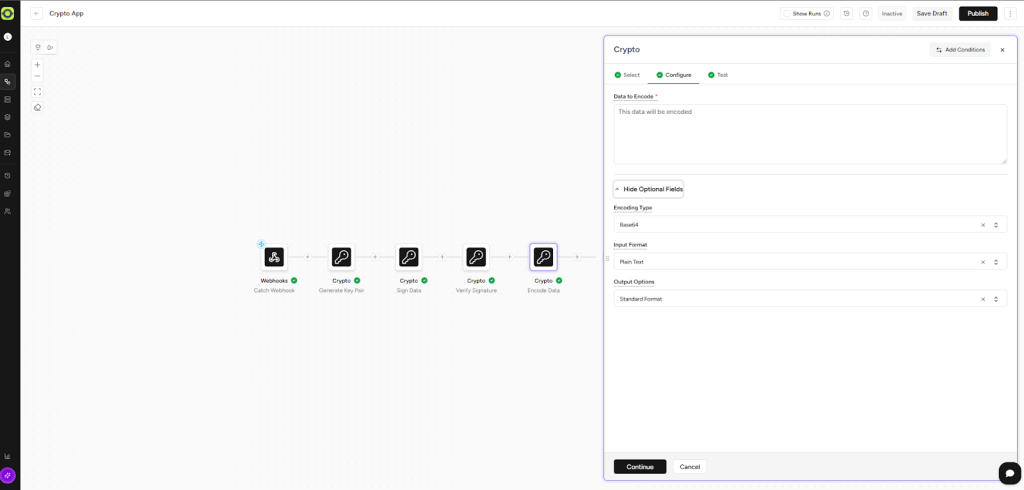Screen dimensions: 1024x490
Task: Click the chat support bubble icon
Action: [x=1009, y=472]
